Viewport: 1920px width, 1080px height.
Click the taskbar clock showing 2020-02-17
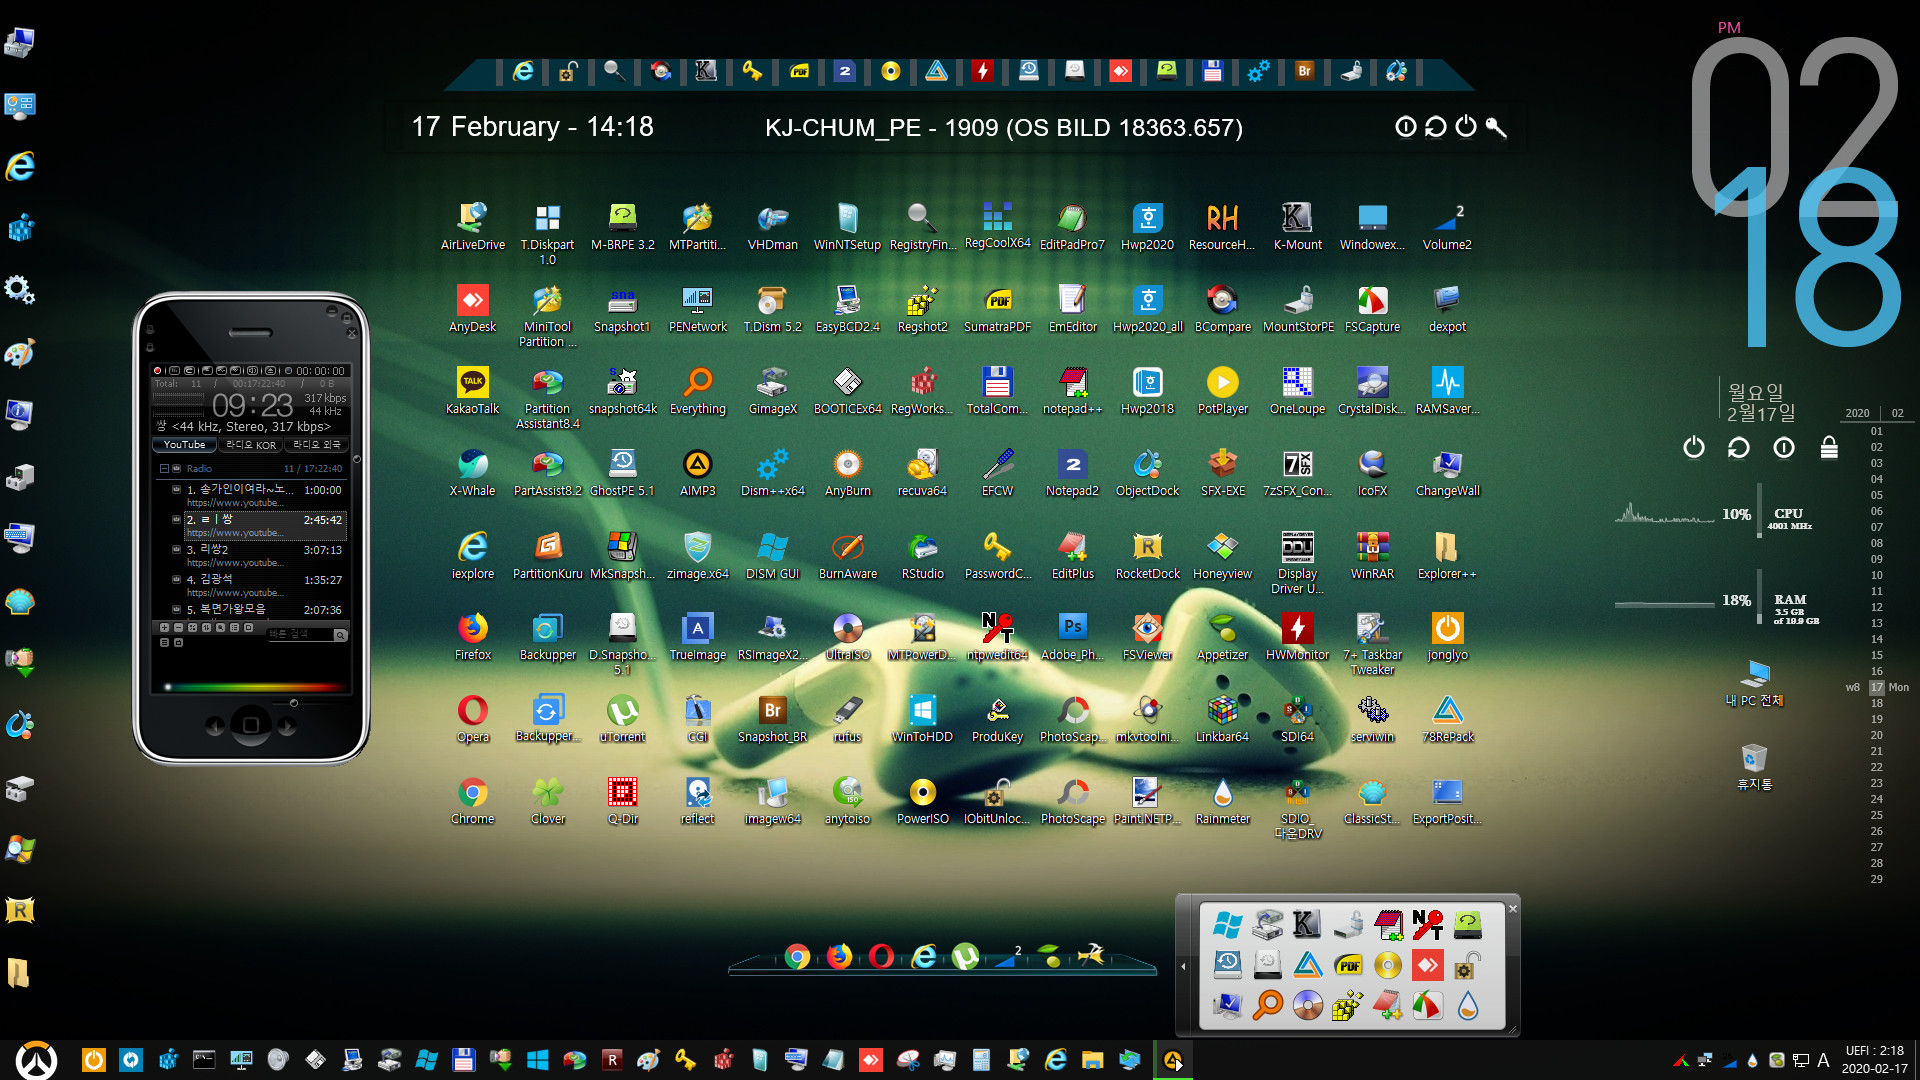[x=1874, y=1060]
